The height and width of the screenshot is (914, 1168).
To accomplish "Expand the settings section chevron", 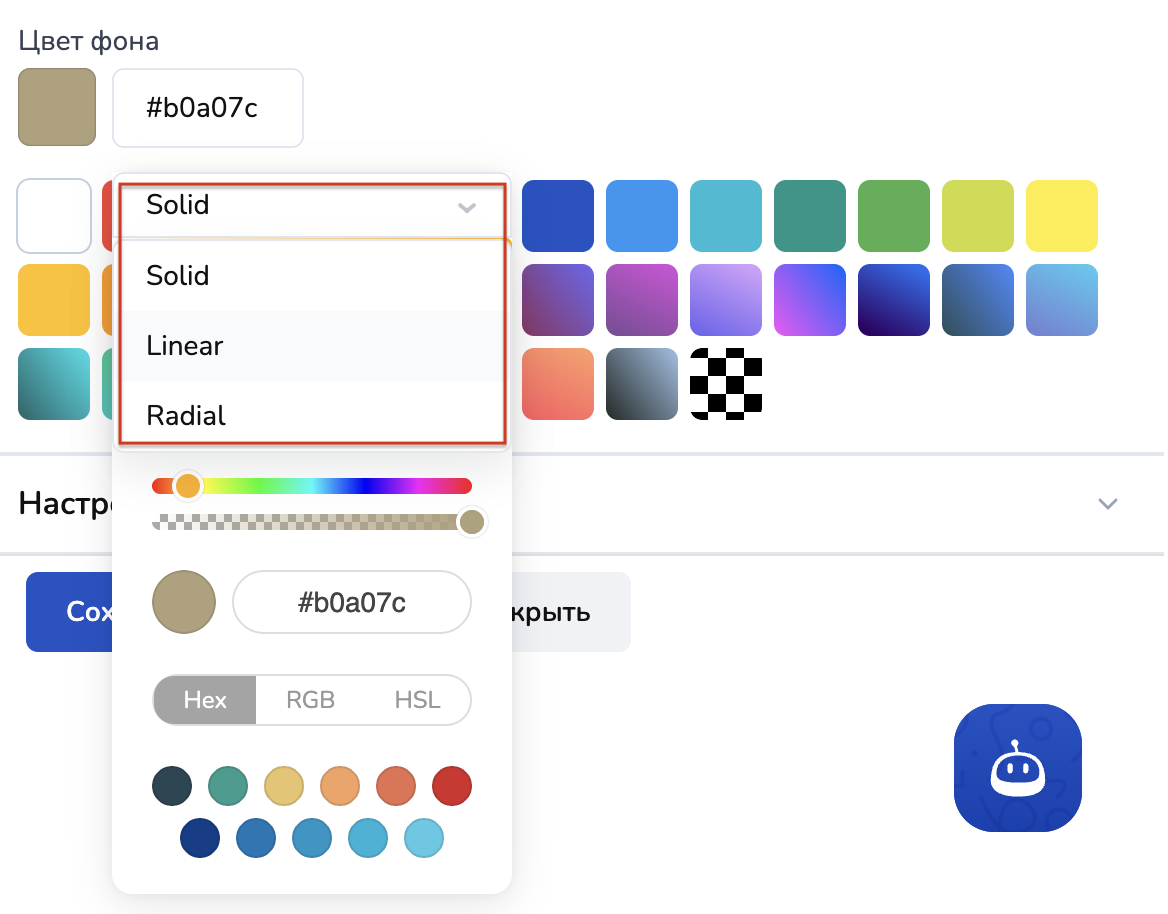I will pyautogui.click(x=1107, y=503).
